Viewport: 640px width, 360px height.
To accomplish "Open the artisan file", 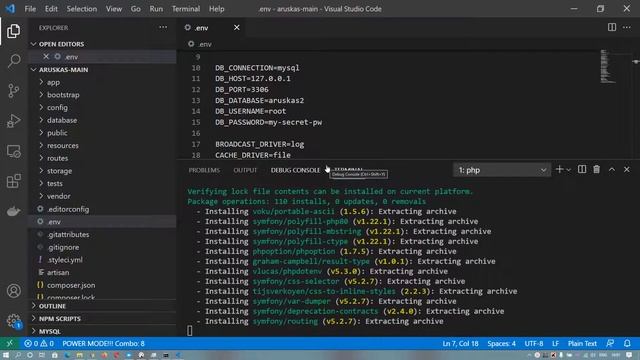I will pyautogui.click(x=102, y=272).
